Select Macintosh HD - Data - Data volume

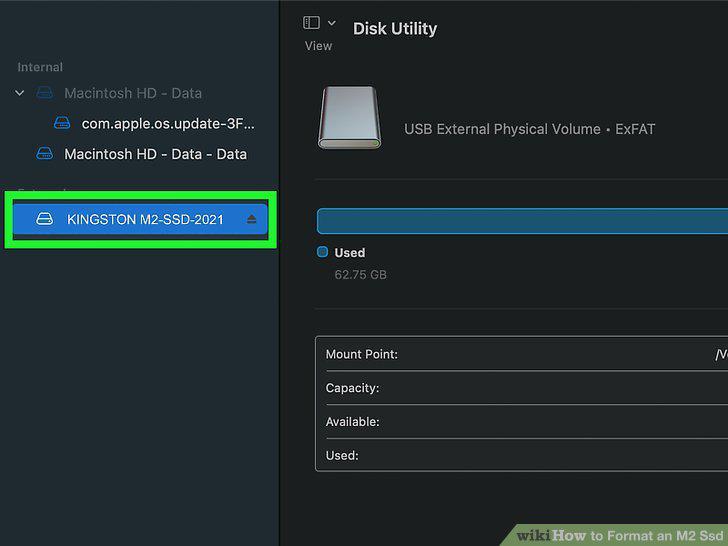pyautogui.click(x=156, y=154)
